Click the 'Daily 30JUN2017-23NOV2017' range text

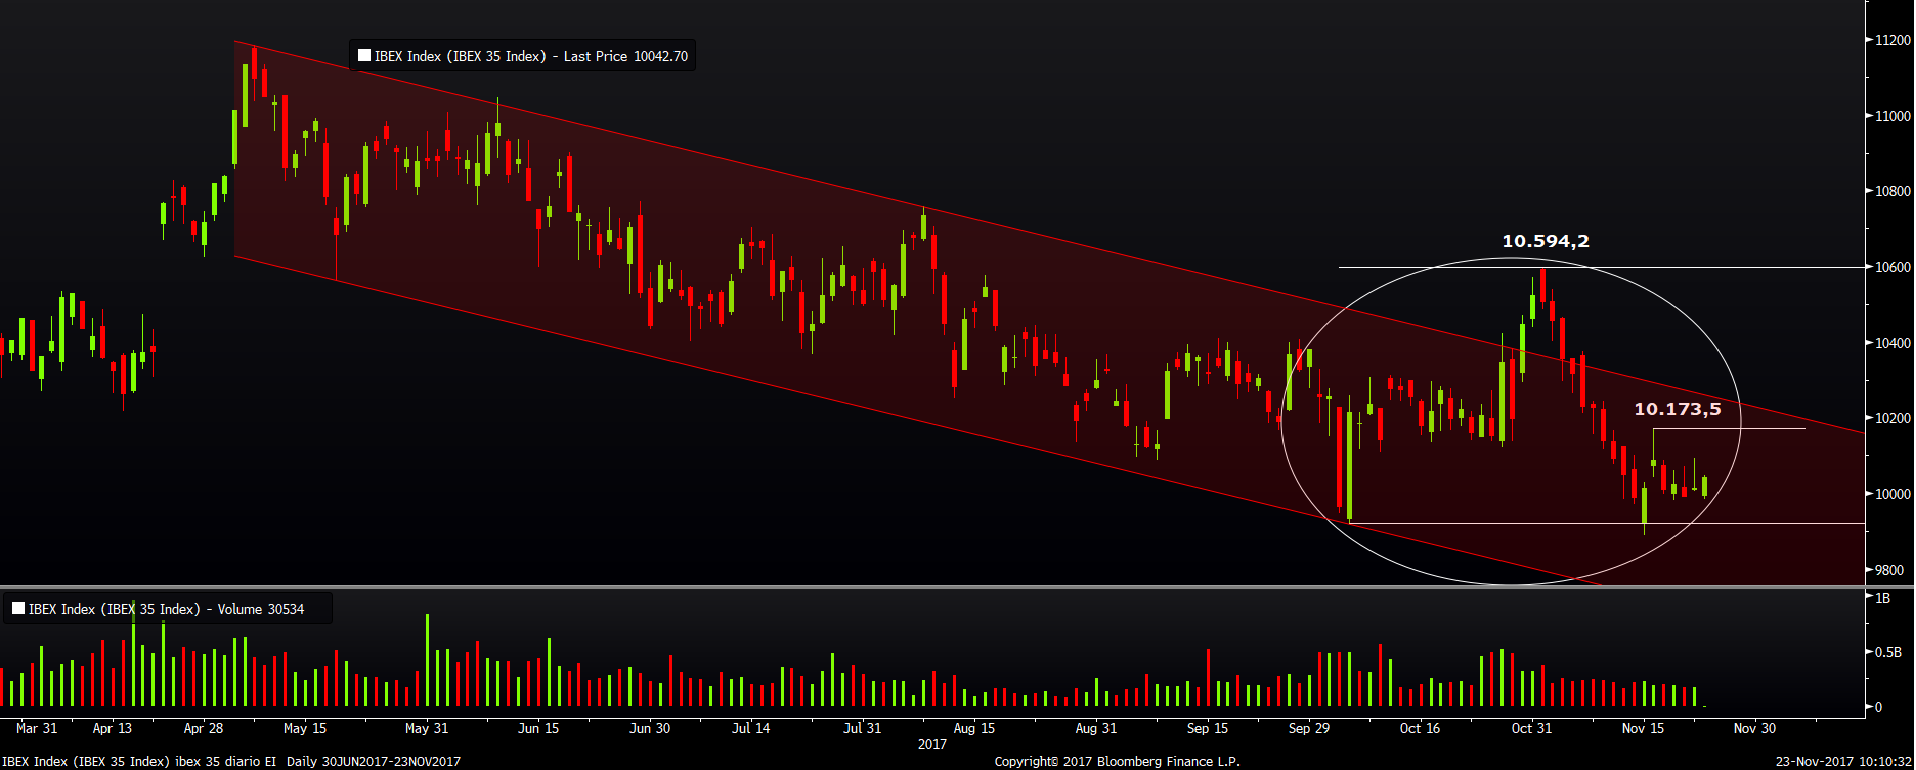click(x=374, y=762)
